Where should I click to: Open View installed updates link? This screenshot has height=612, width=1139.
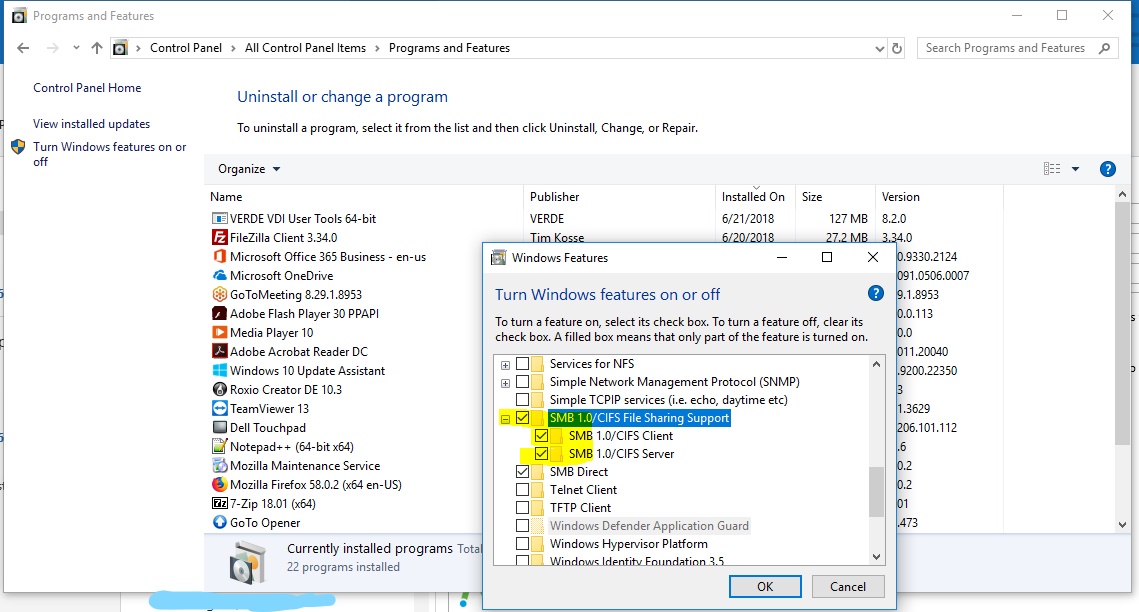pos(92,124)
